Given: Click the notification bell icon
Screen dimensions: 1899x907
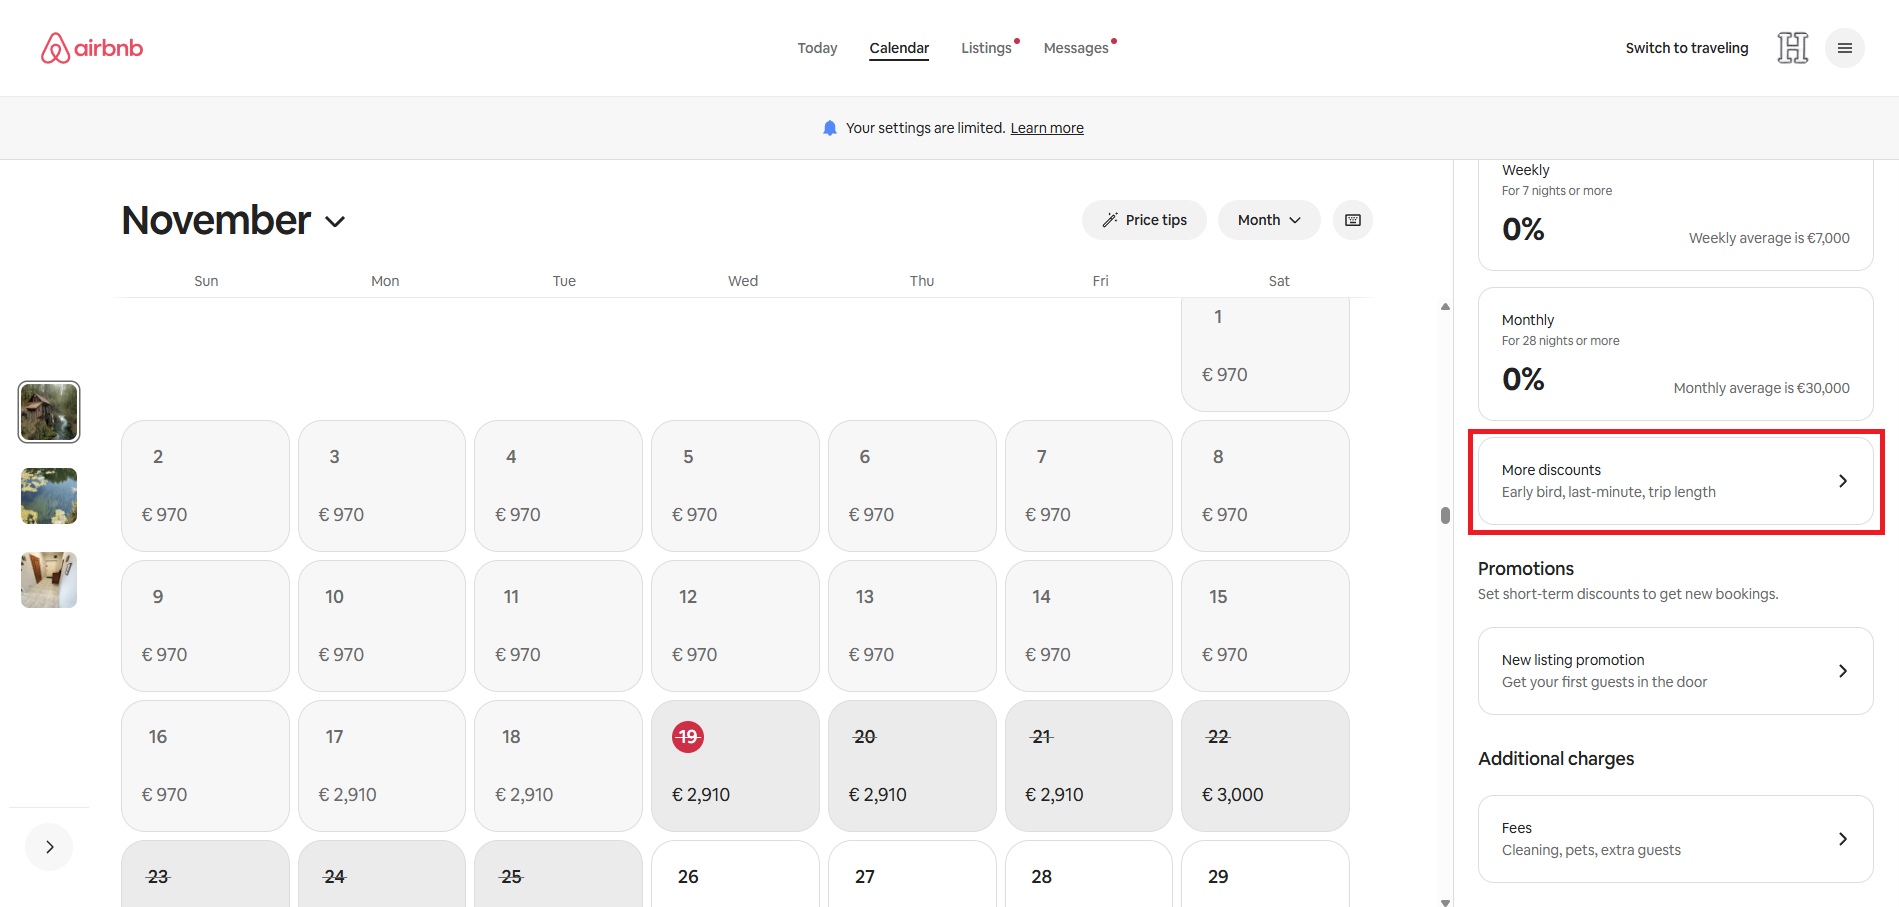Looking at the screenshot, I should pos(829,128).
